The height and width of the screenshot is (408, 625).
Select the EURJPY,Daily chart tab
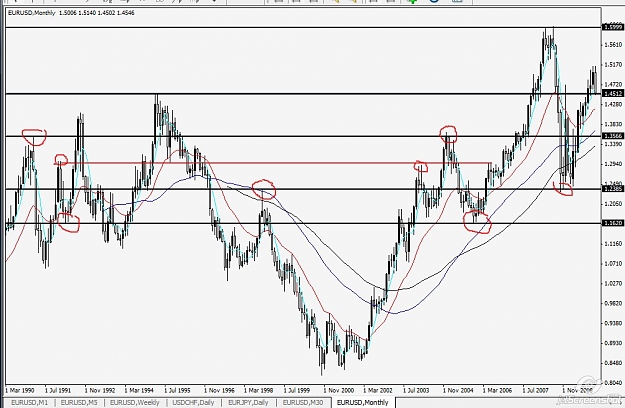[248, 402]
